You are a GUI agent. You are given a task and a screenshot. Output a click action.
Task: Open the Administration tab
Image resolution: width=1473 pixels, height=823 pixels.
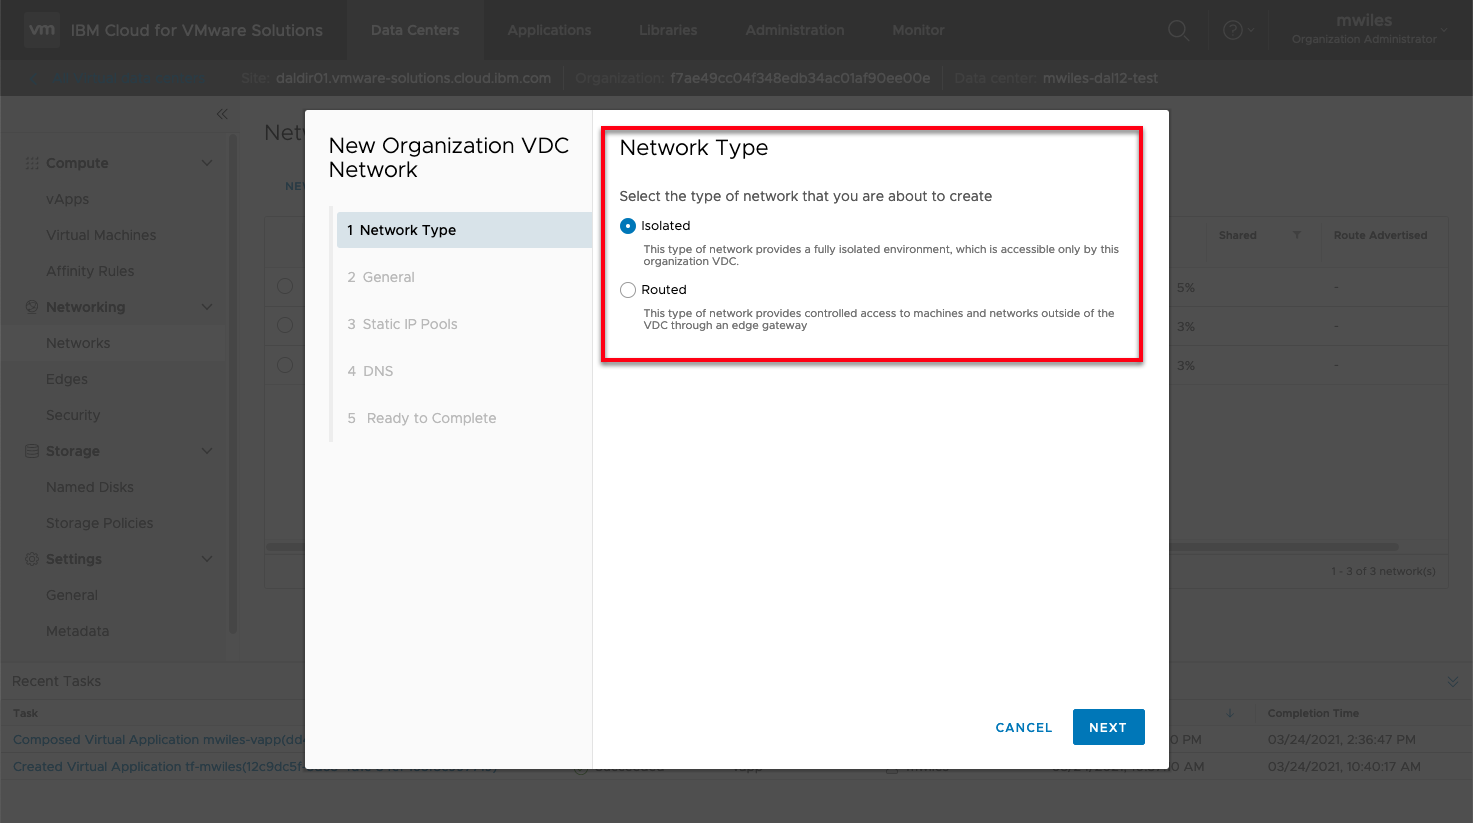[x=794, y=30]
